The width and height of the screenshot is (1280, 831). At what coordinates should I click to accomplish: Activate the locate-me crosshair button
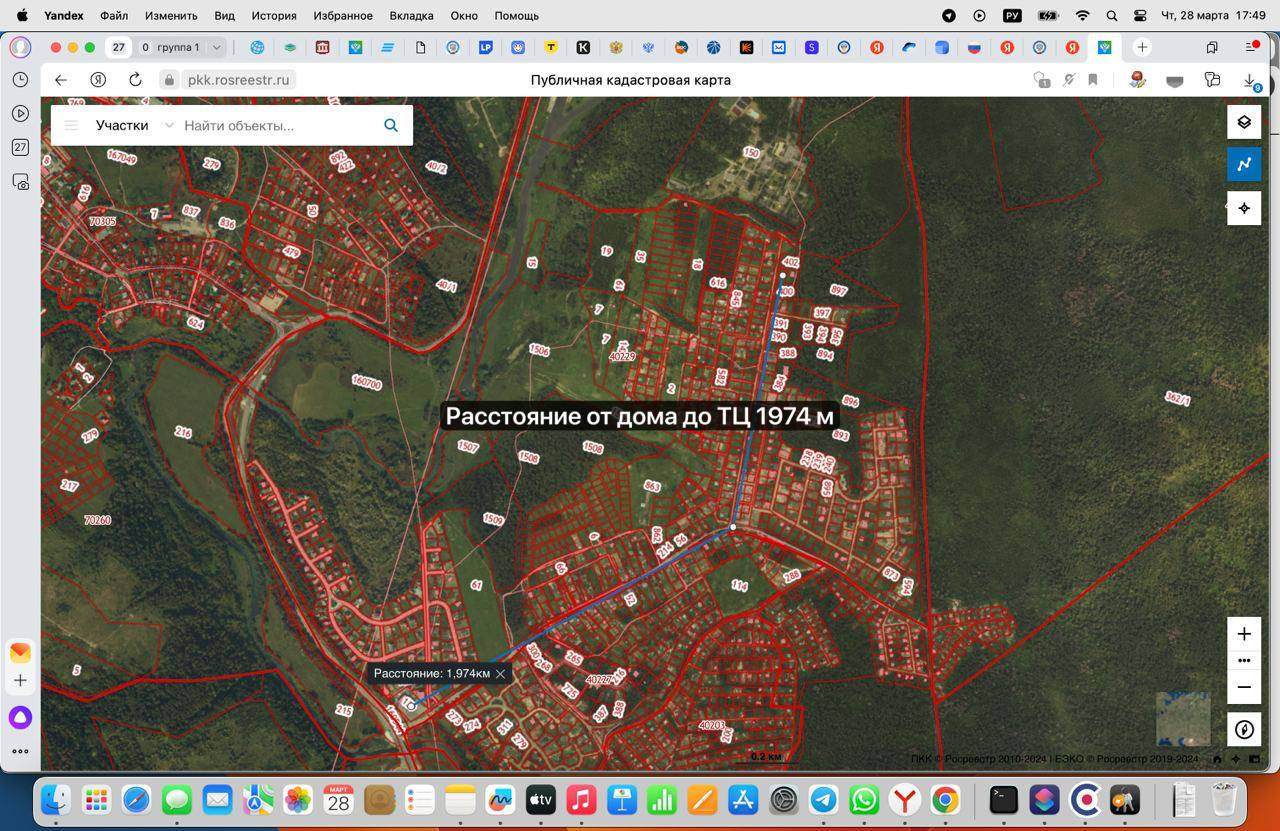[x=1244, y=208]
